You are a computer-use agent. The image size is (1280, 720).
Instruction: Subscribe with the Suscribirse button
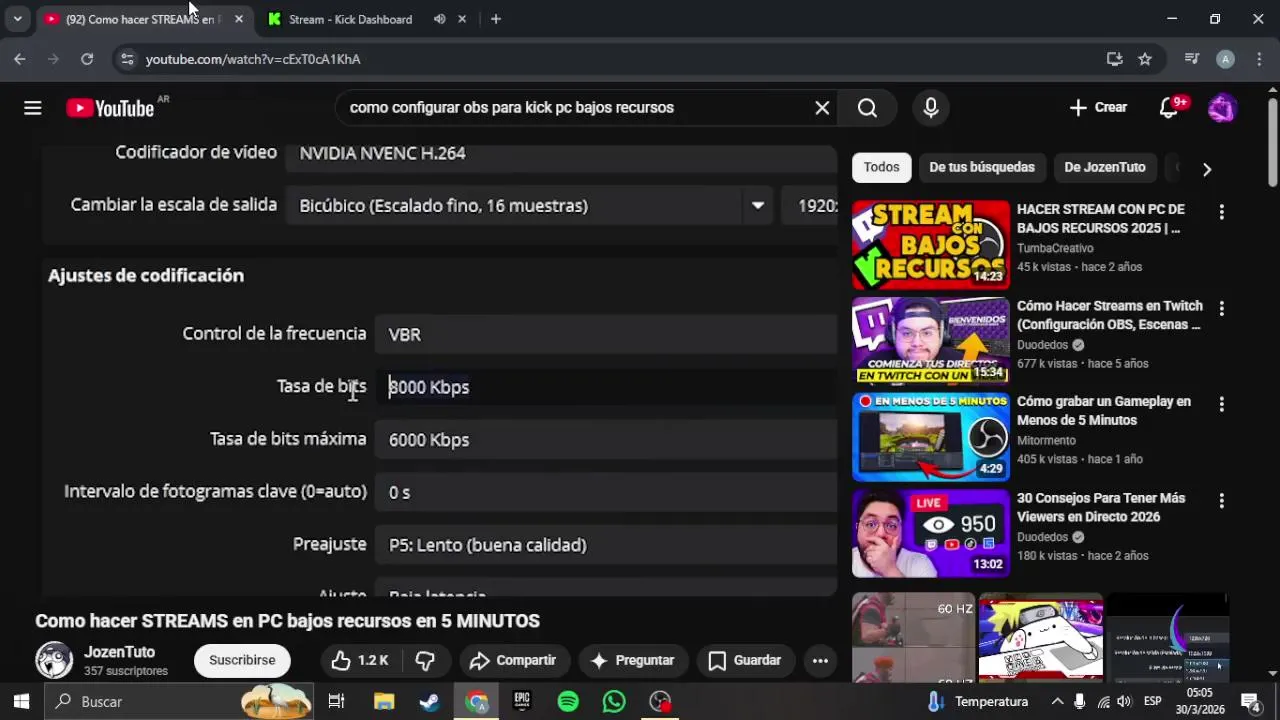coord(242,660)
